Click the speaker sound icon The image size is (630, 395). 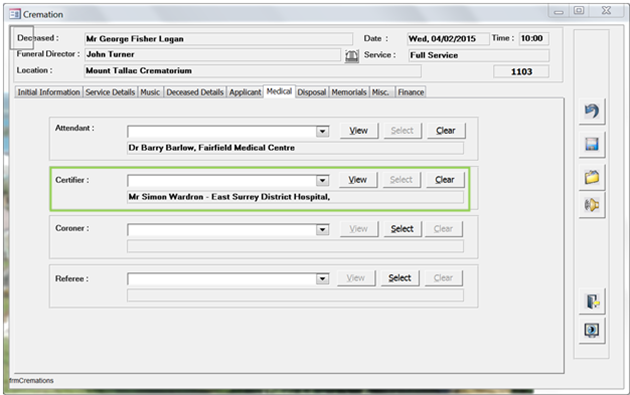(592, 205)
